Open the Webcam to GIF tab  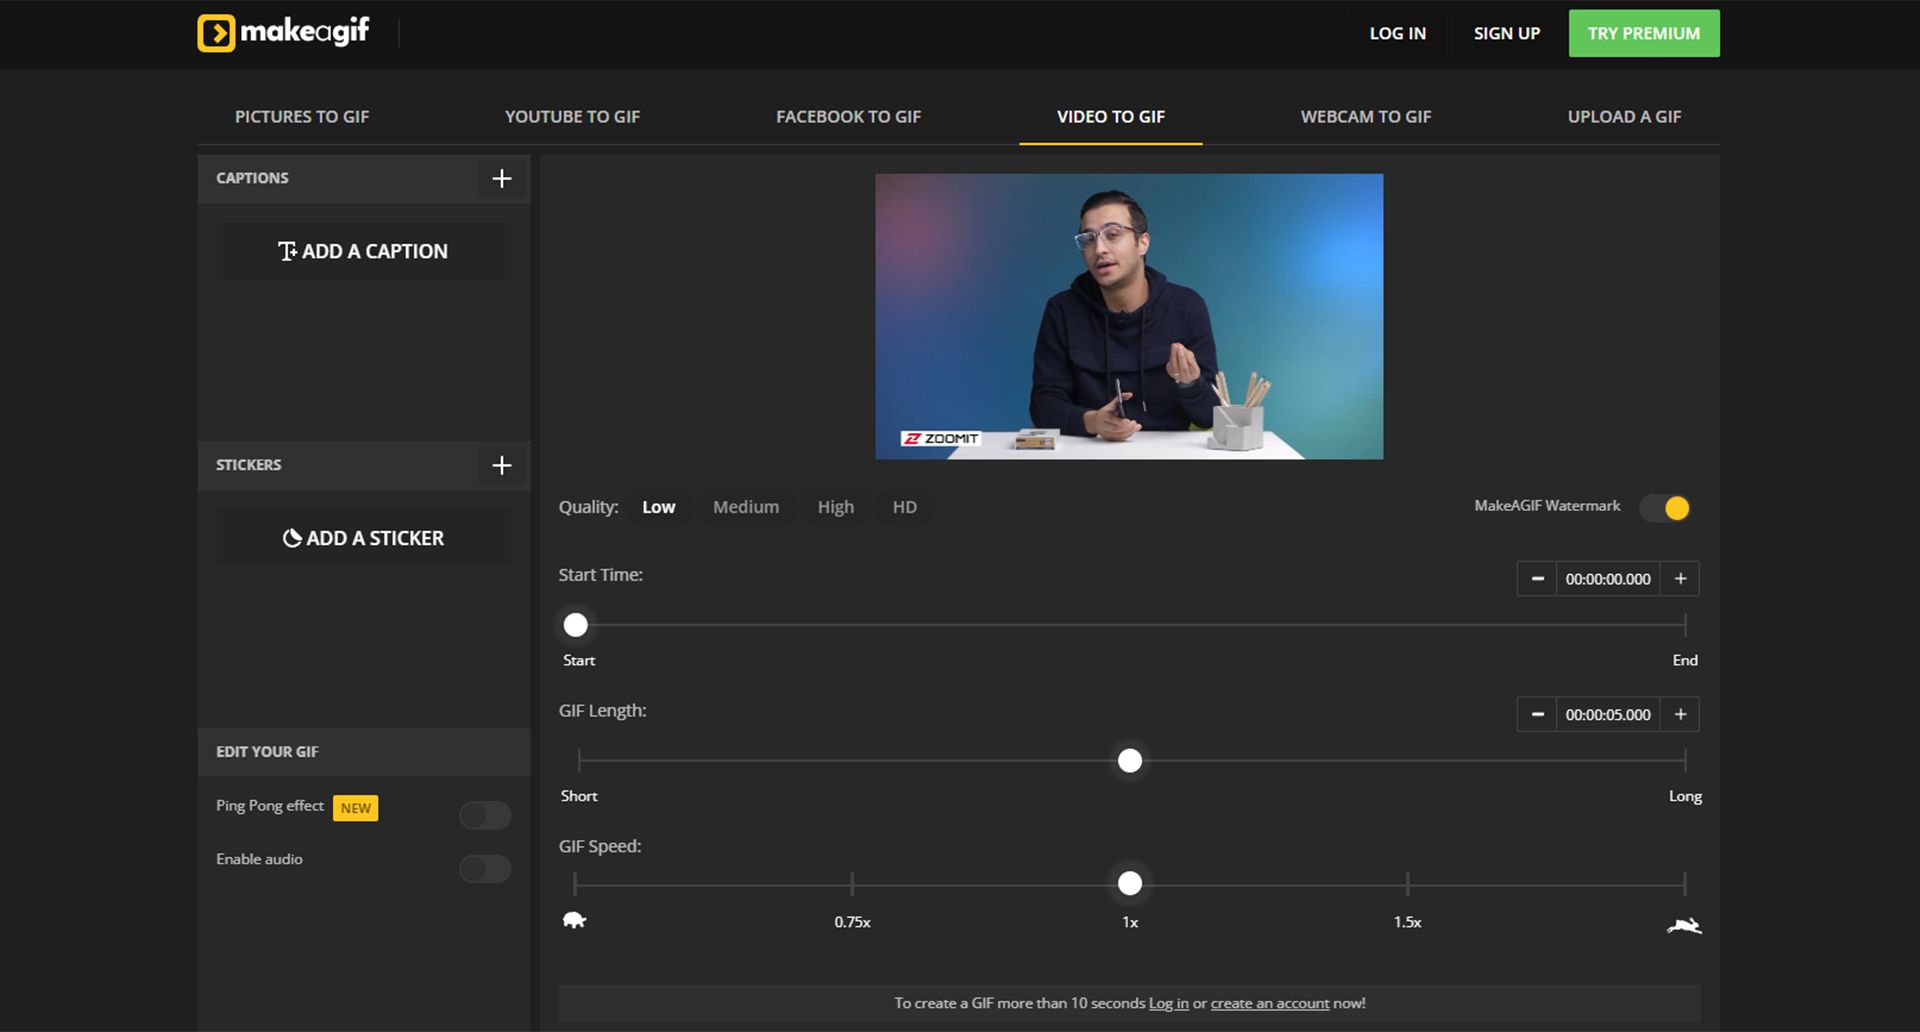[1365, 117]
